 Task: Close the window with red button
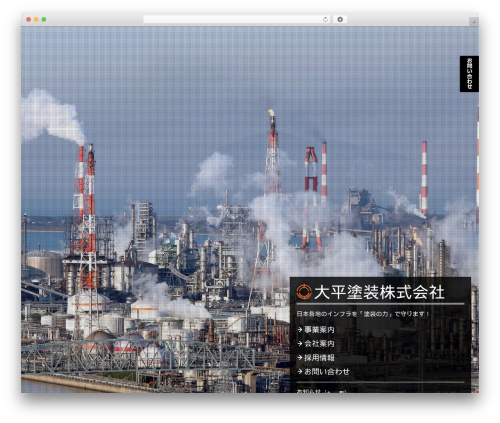pyautogui.click(x=29, y=20)
